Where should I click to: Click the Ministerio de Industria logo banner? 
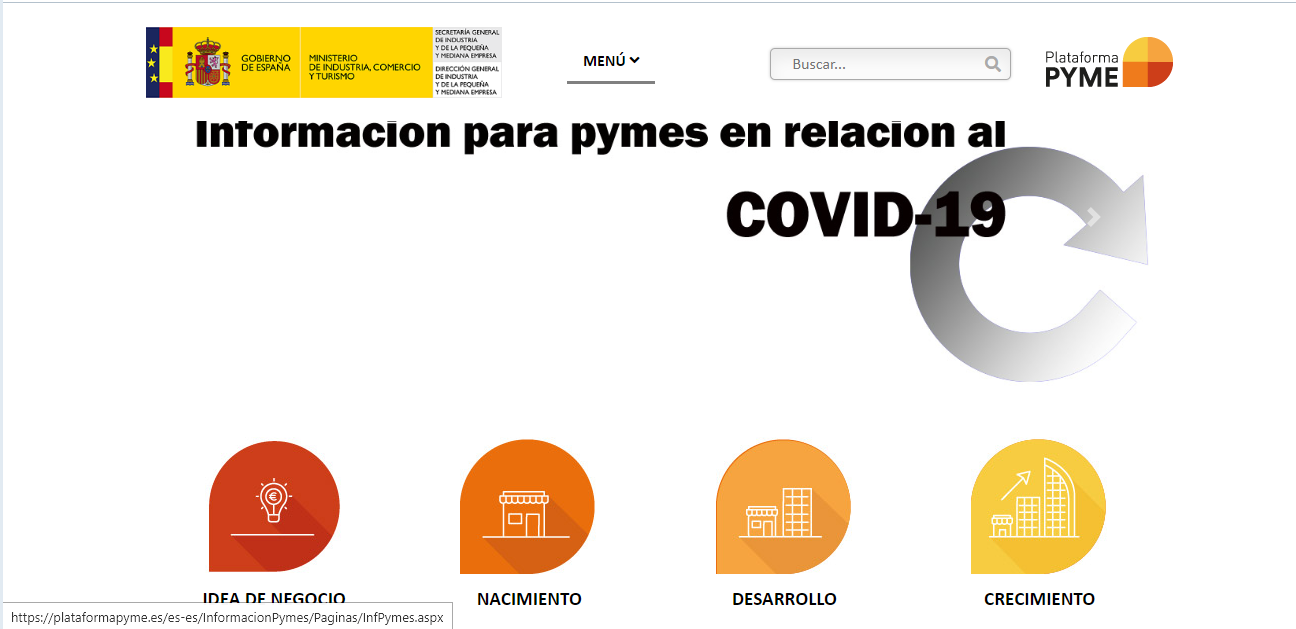365,62
